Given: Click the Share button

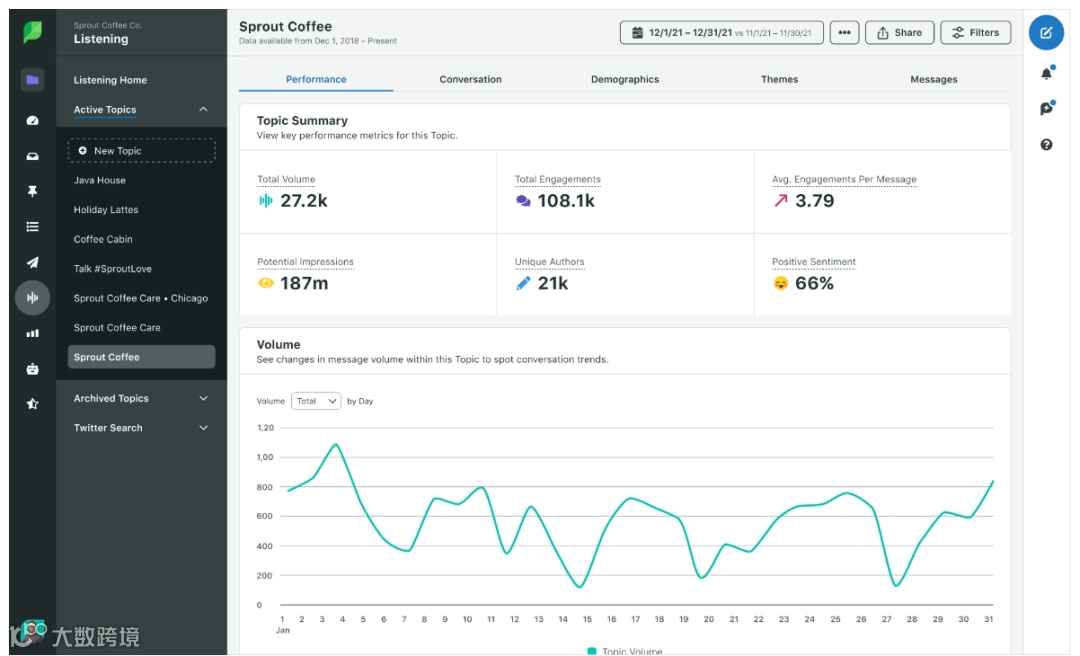Looking at the screenshot, I should point(900,32).
